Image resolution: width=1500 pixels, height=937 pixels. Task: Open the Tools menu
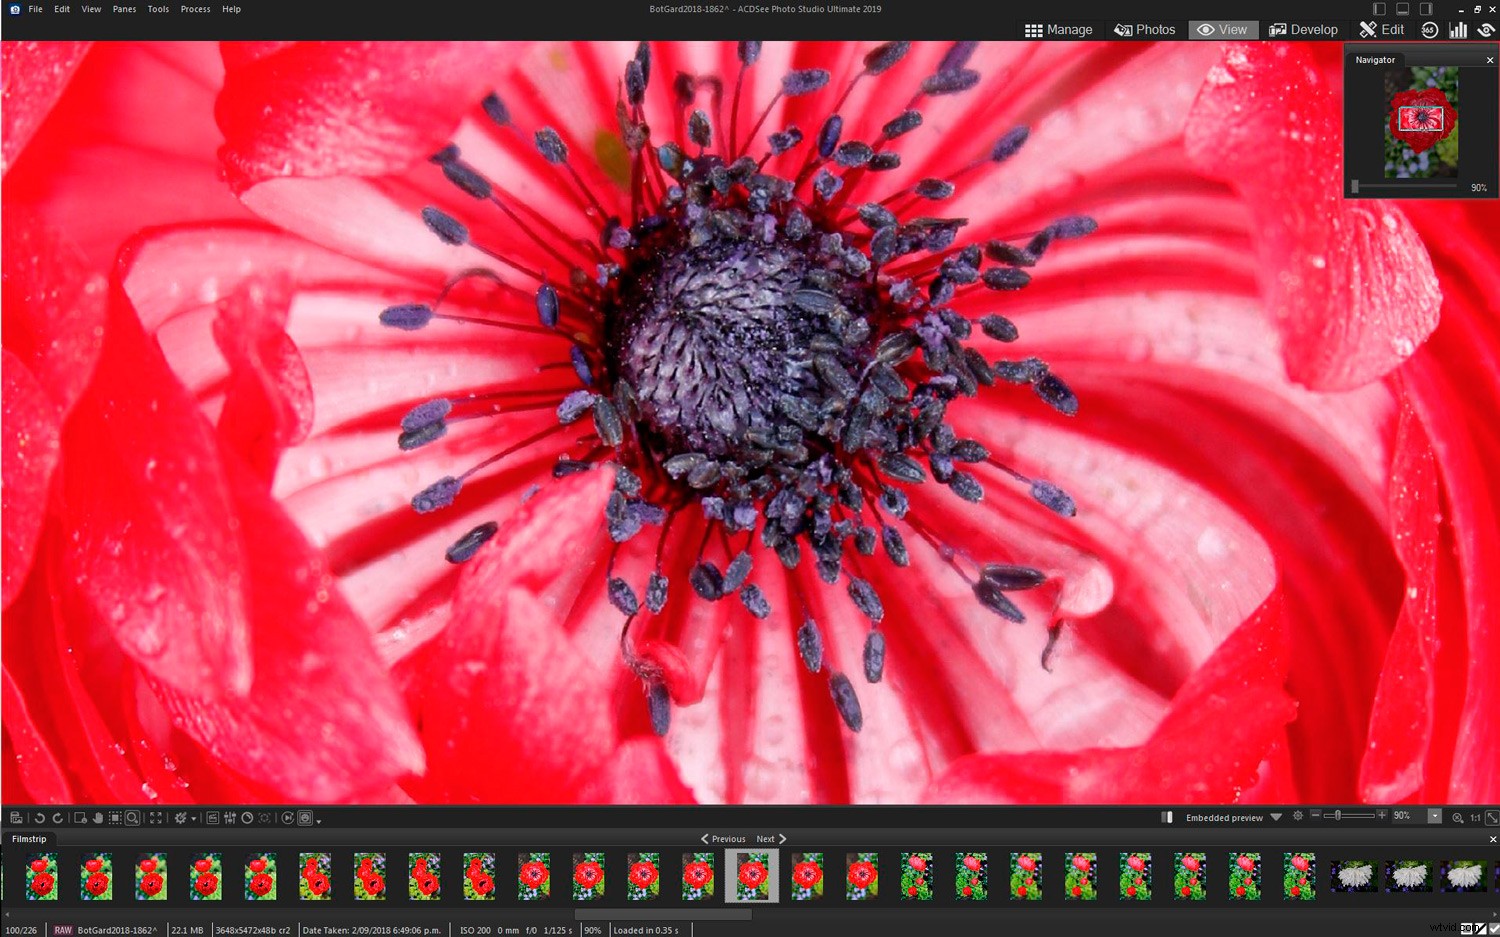point(158,9)
